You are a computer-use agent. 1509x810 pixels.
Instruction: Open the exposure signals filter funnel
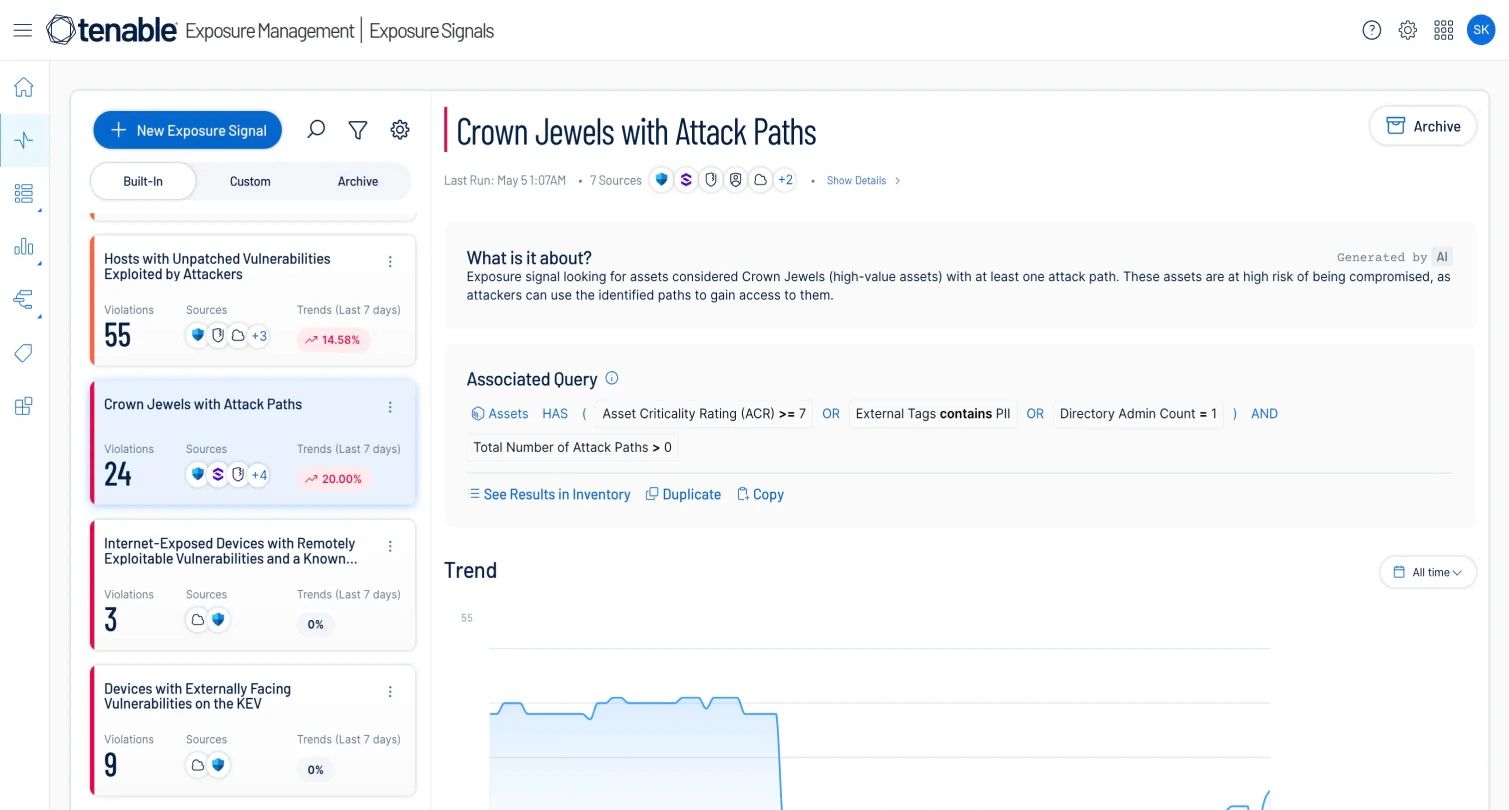[358, 130]
